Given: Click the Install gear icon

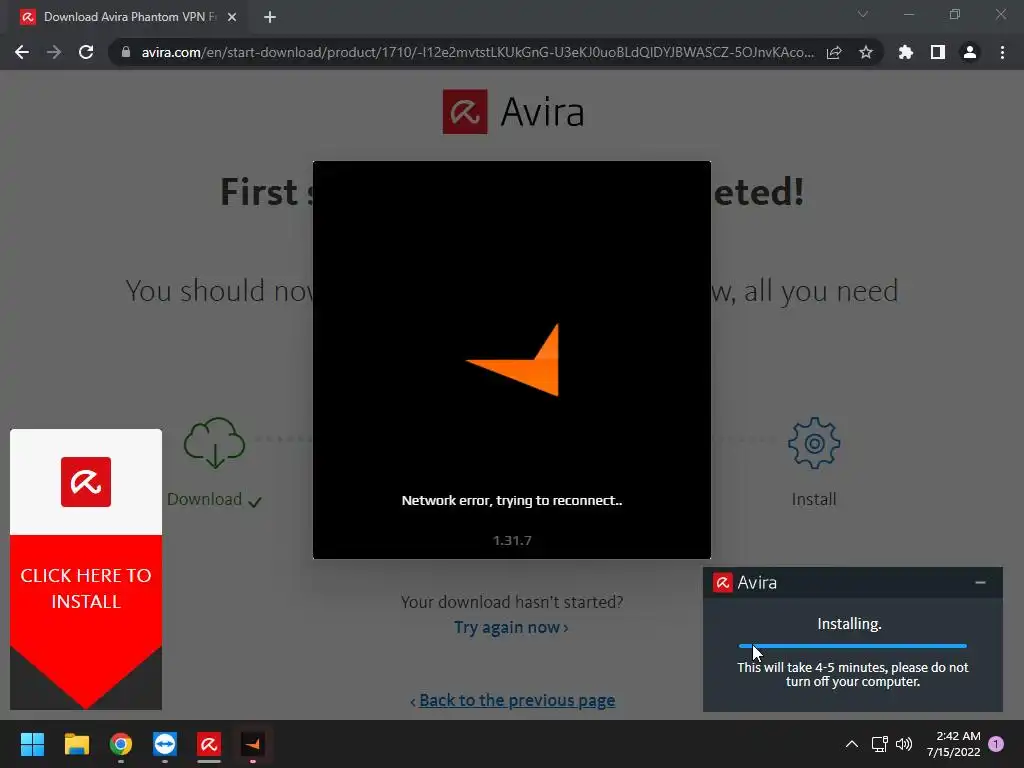Looking at the screenshot, I should (x=814, y=443).
